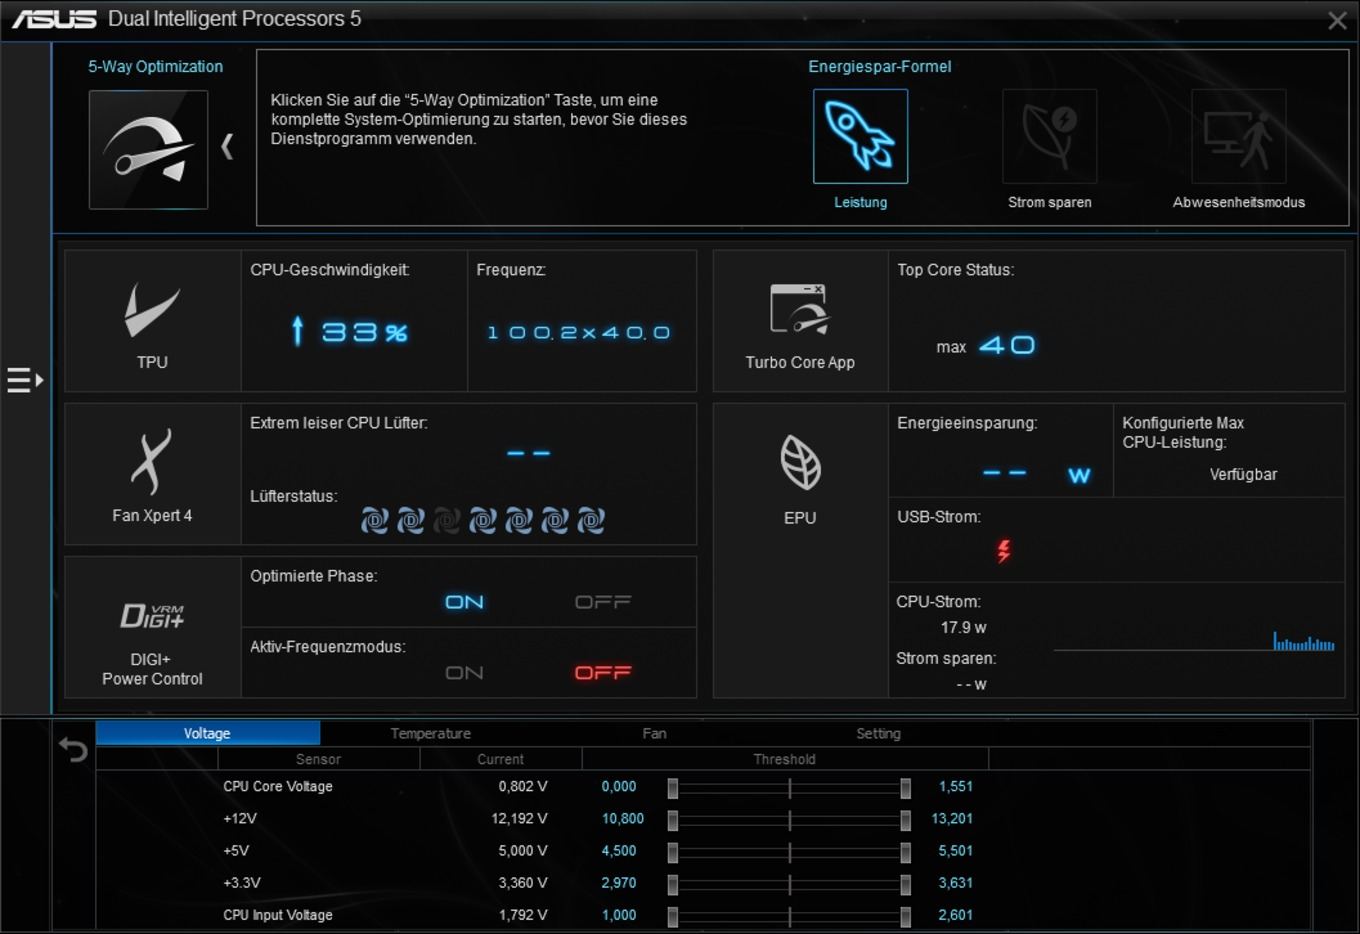Click the ASUS logo
The image size is (1360, 934).
(54, 19)
